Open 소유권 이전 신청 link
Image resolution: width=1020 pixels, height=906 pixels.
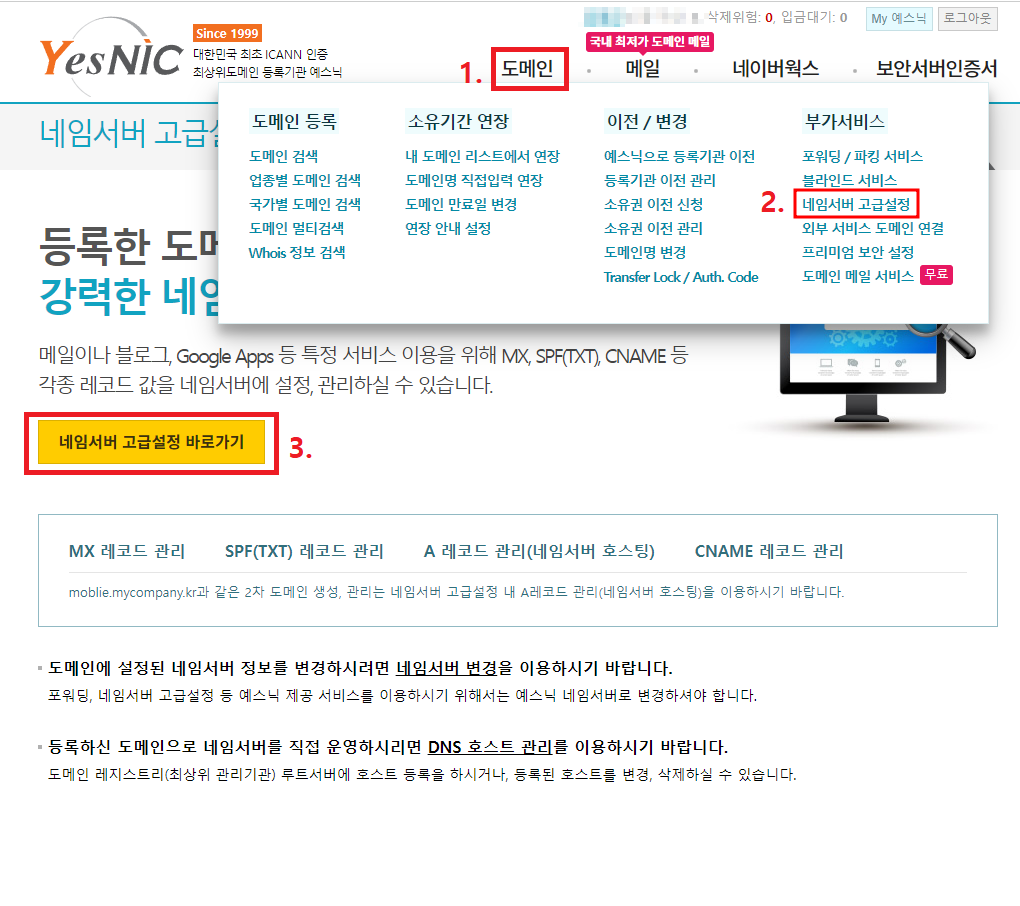coord(653,205)
